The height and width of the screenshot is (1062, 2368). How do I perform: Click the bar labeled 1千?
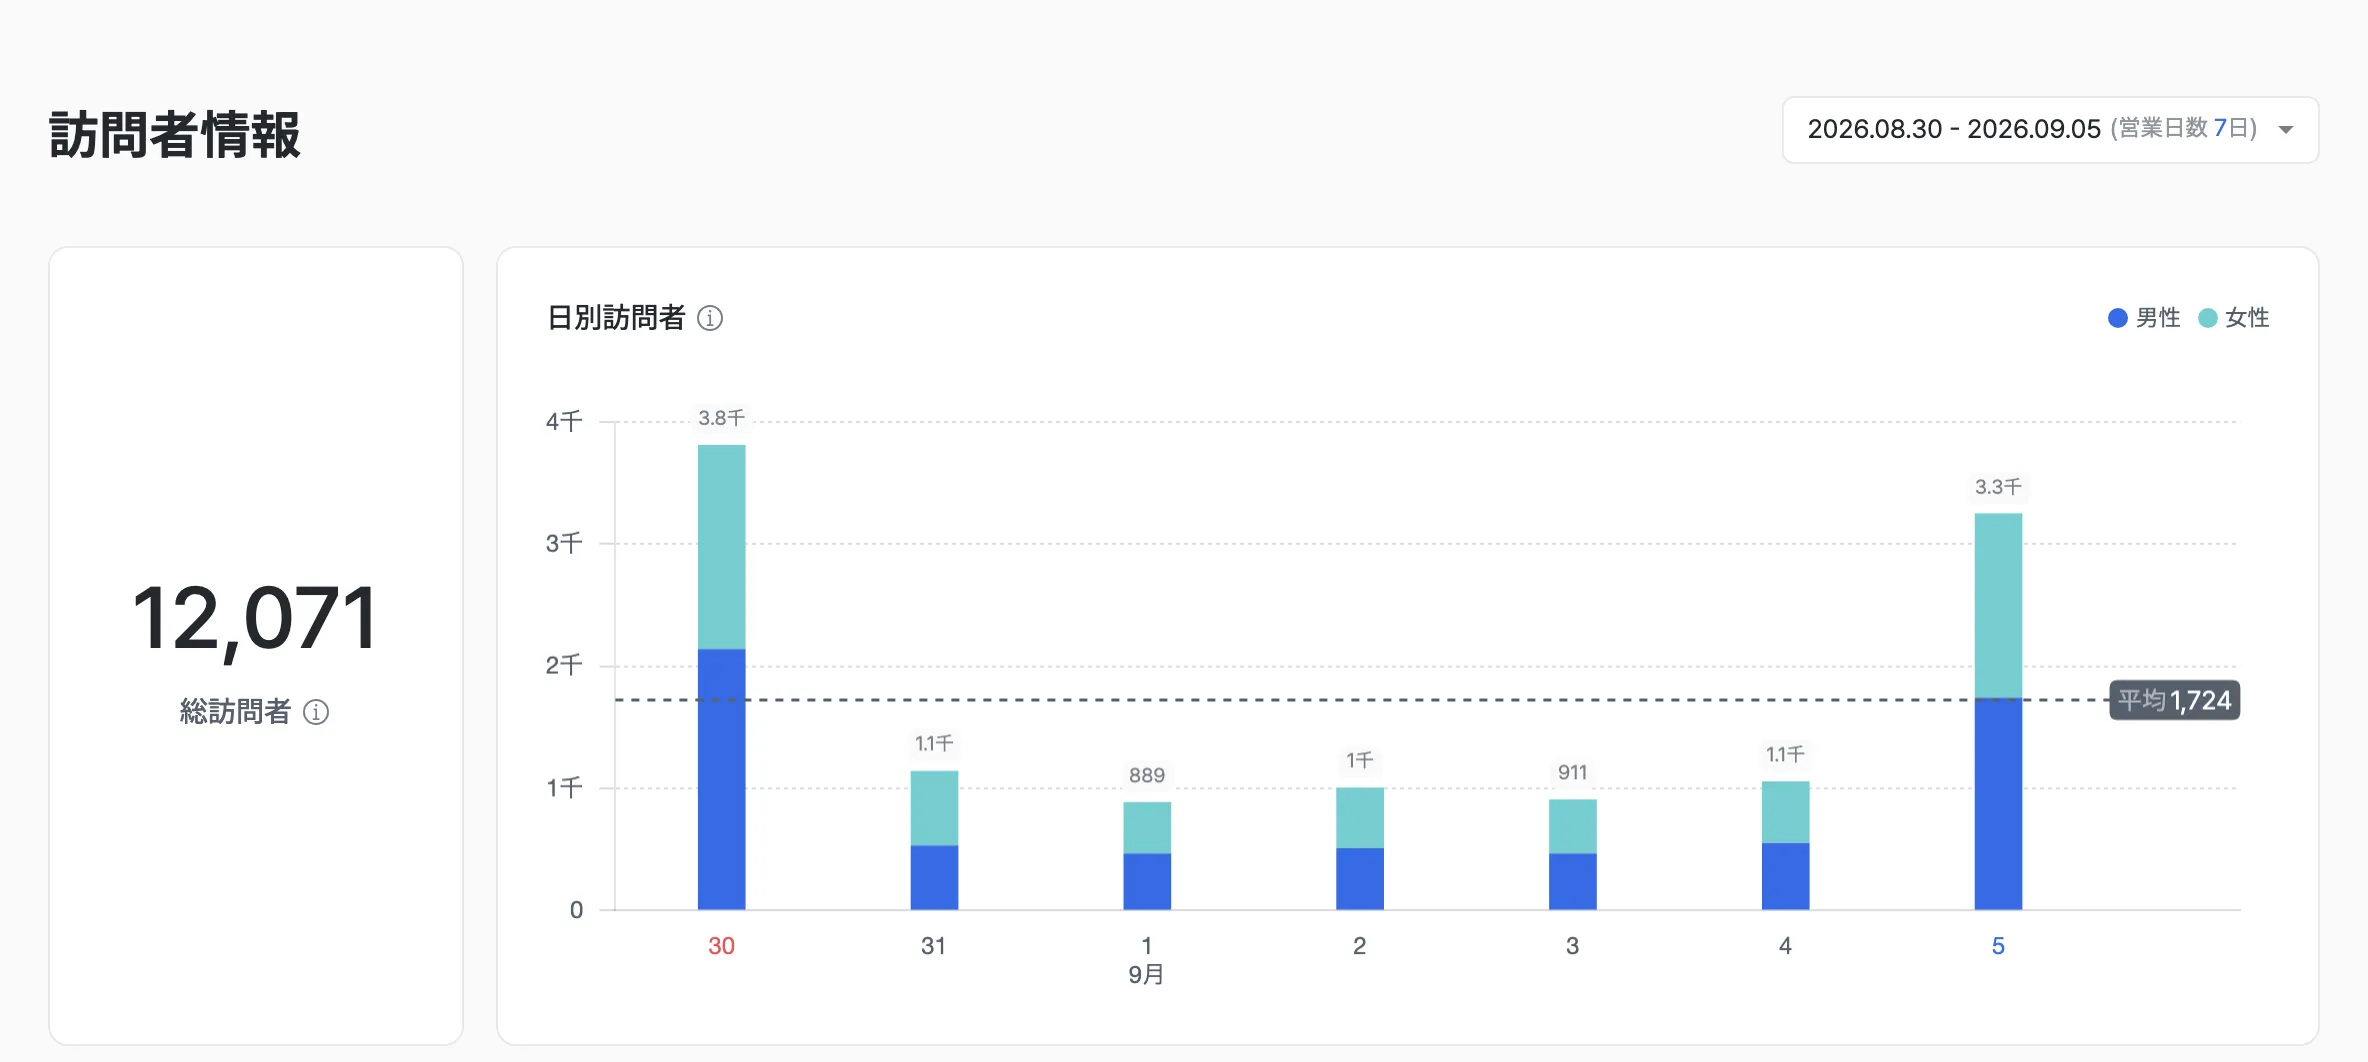tap(1360, 849)
